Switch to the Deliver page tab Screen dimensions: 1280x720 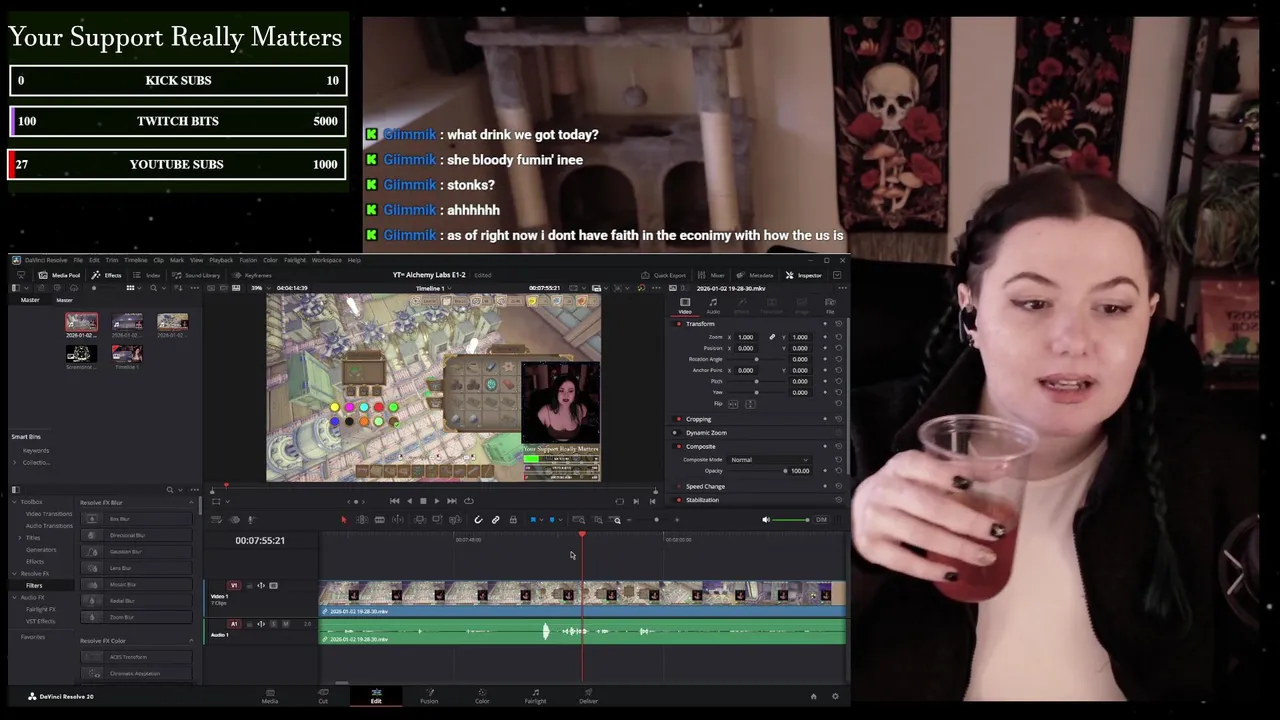point(588,696)
